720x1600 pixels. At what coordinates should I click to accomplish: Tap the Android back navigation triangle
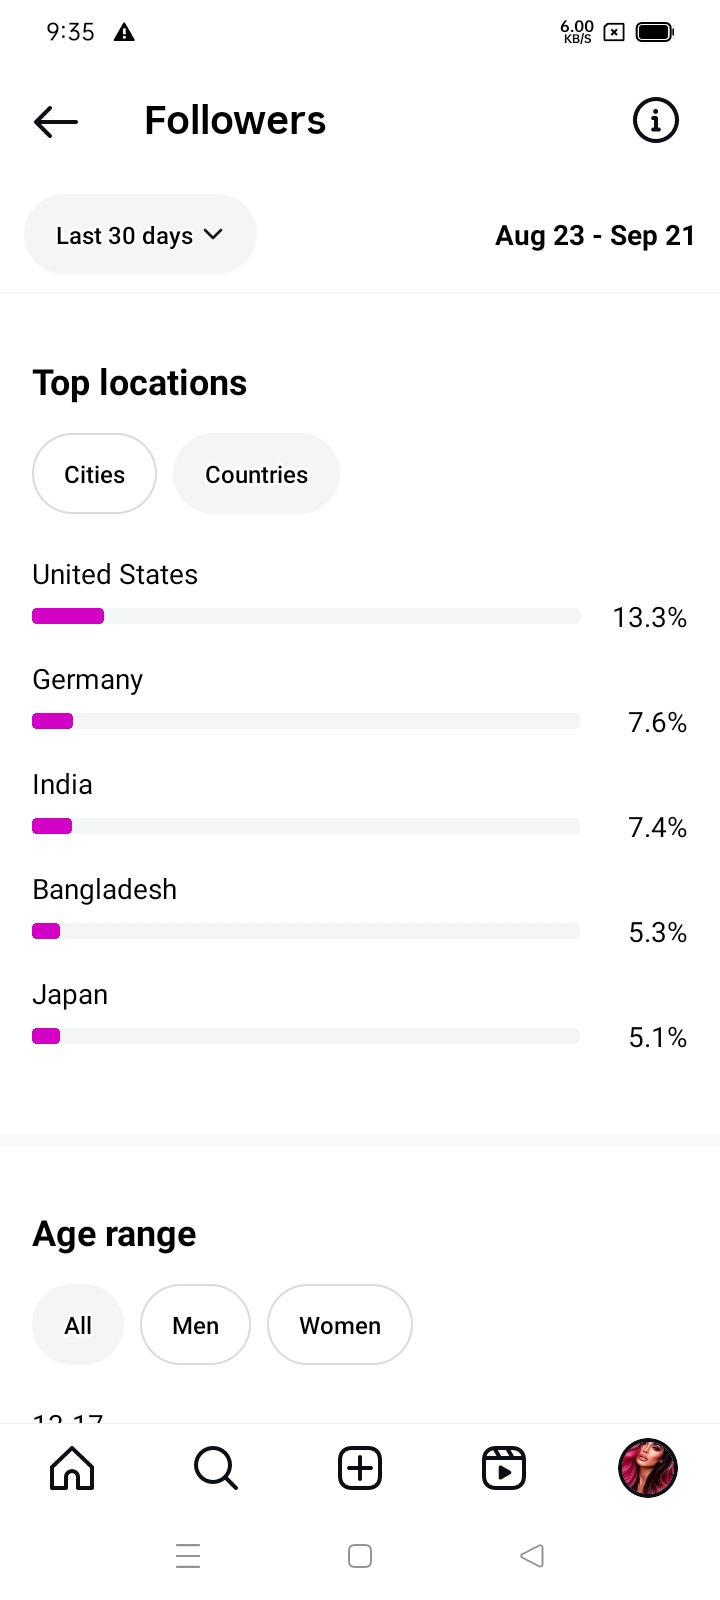(532, 1556)
